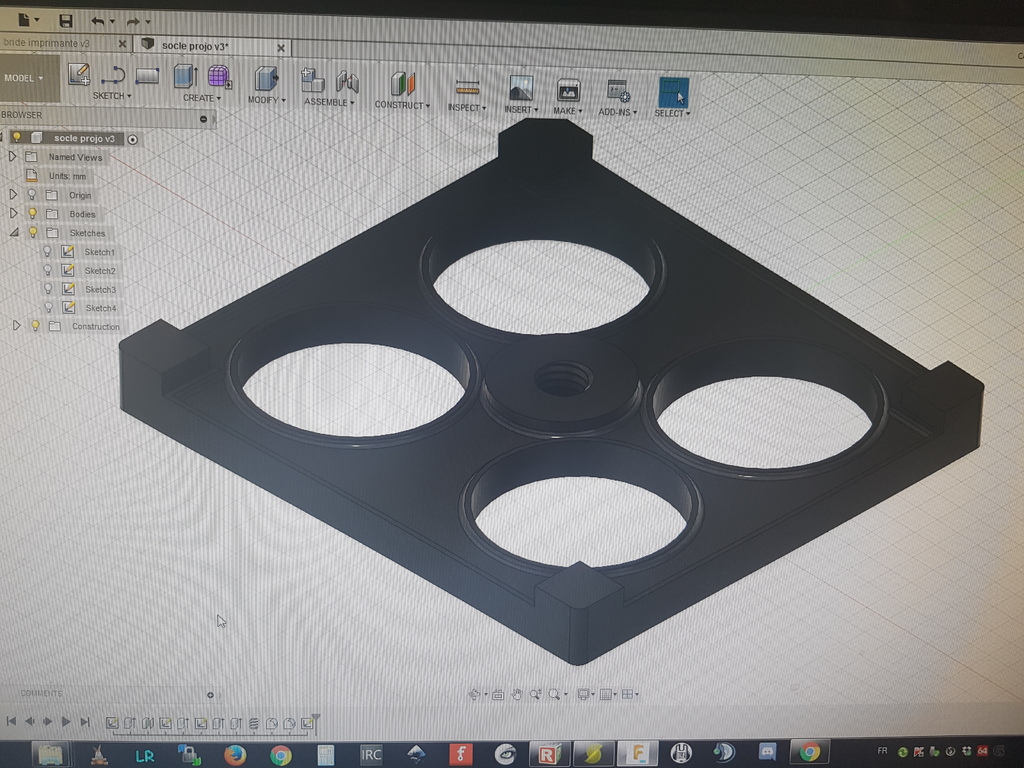Open Discord from the taskbar
The width and height of the screenshot is (1024, 768).
[767, 753]
